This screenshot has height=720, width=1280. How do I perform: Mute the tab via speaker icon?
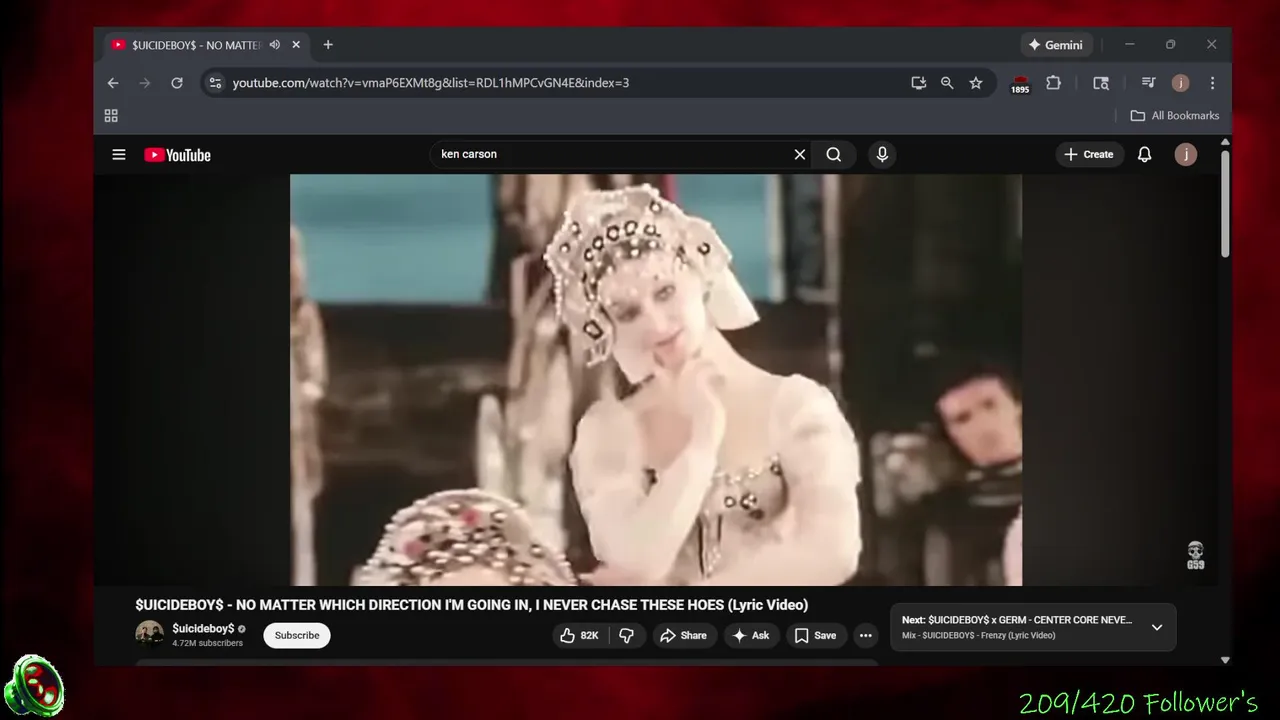275,45
